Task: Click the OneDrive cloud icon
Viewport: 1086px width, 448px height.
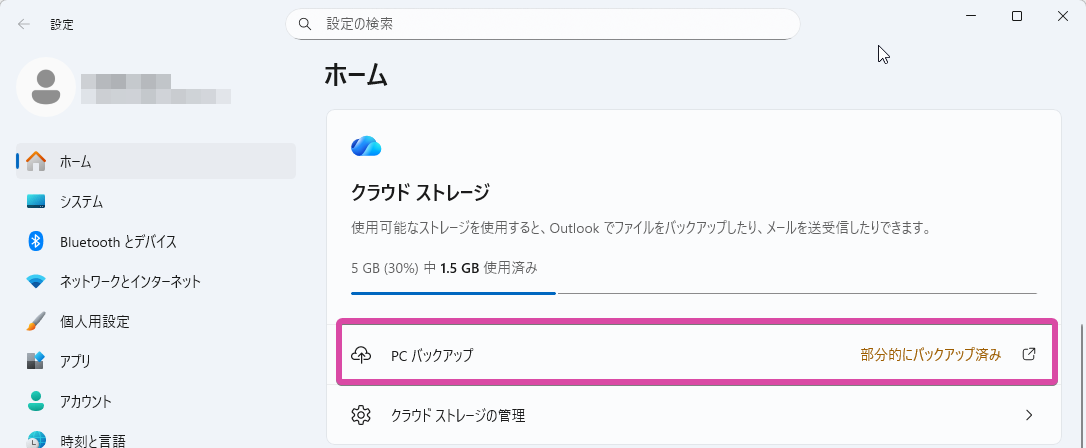Action: (x=366, y=147)
